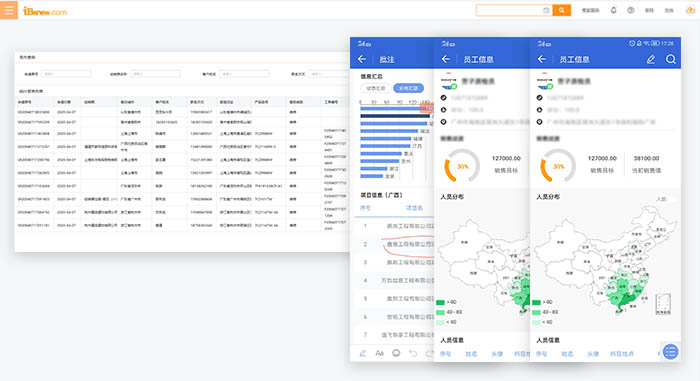Select row 1 in 项目信息 list
This screenshot has width=700, height=381.
(395, 226)
